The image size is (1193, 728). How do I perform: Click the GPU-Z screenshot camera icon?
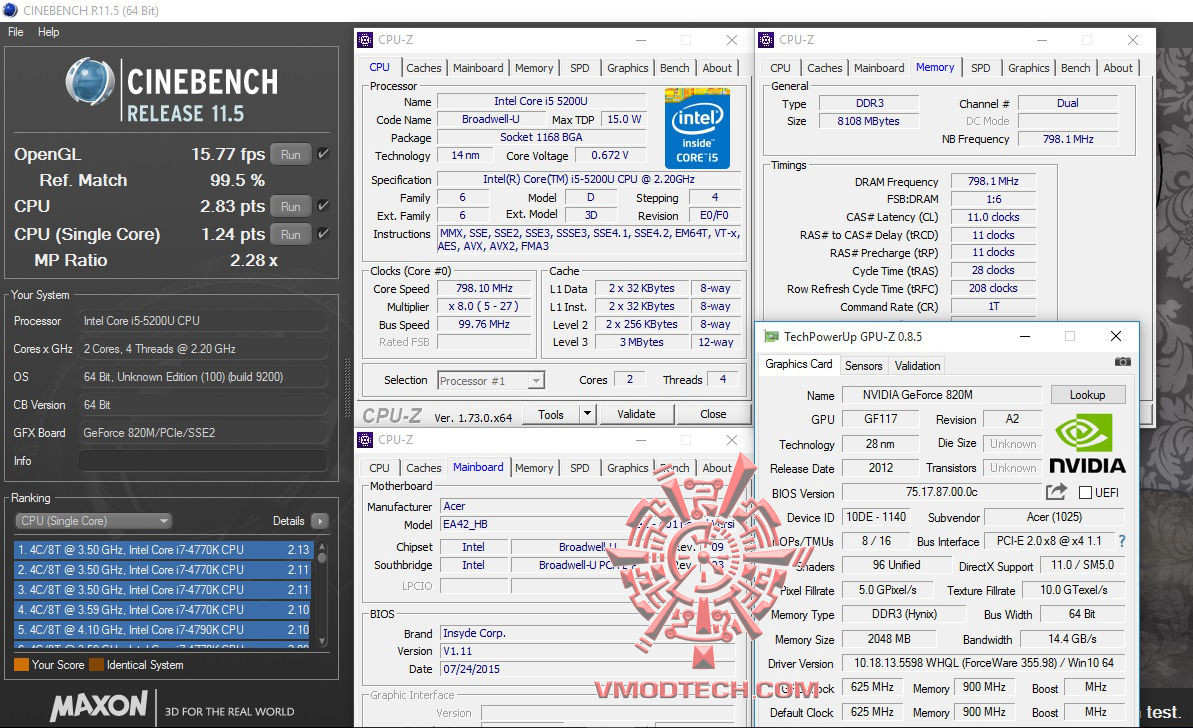tap(1122, 361)
